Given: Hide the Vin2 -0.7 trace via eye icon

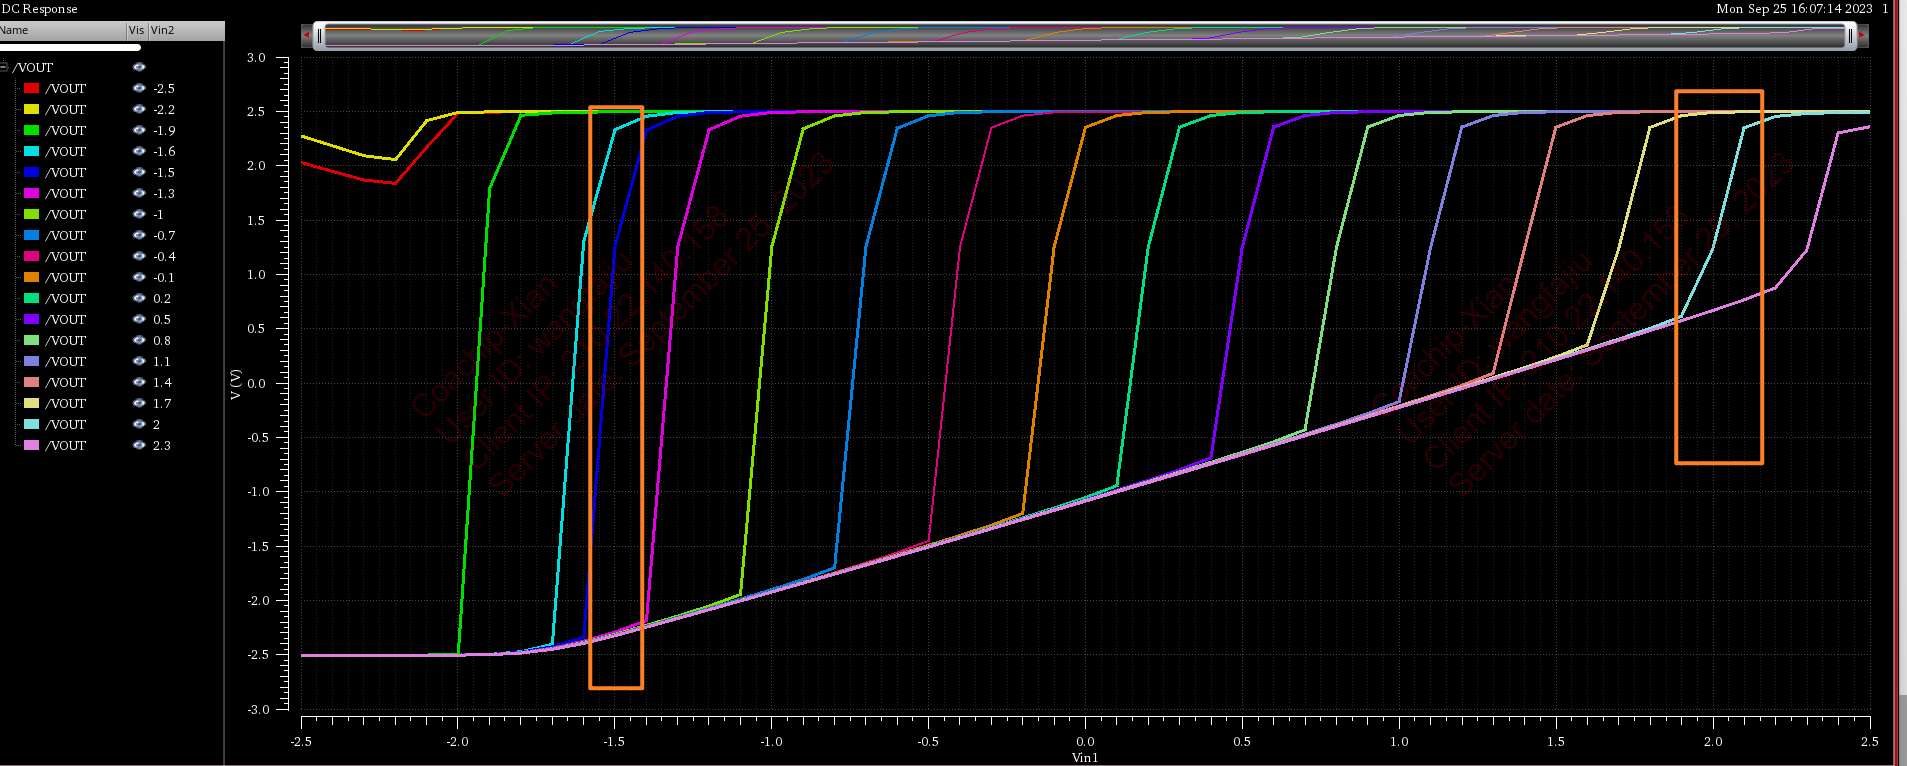Looking at the screenshot, I should pos(139,235).
